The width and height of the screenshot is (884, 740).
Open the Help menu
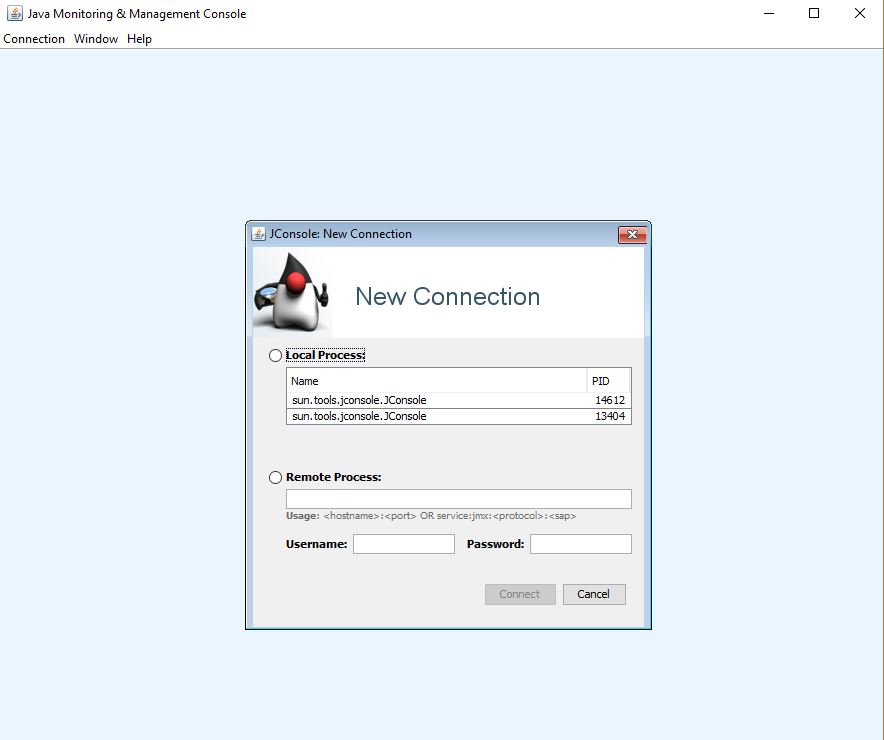[139, 39]
